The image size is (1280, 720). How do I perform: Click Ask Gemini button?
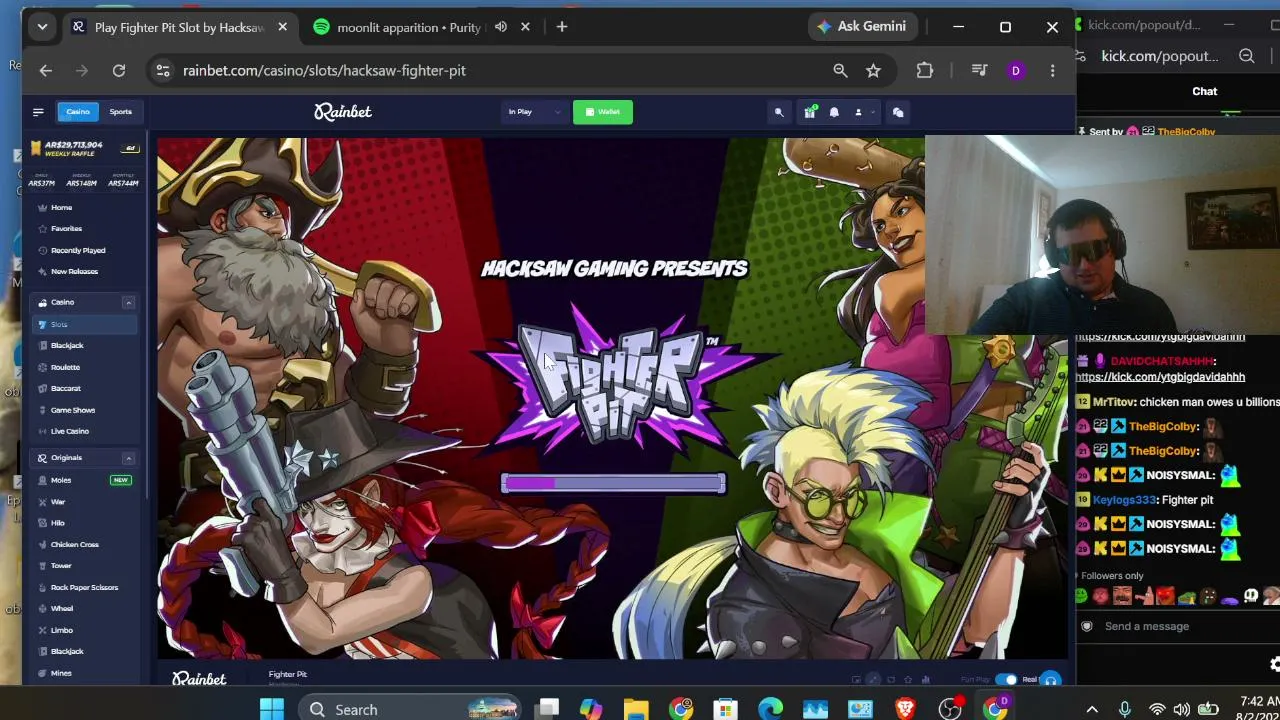(862, 27)
